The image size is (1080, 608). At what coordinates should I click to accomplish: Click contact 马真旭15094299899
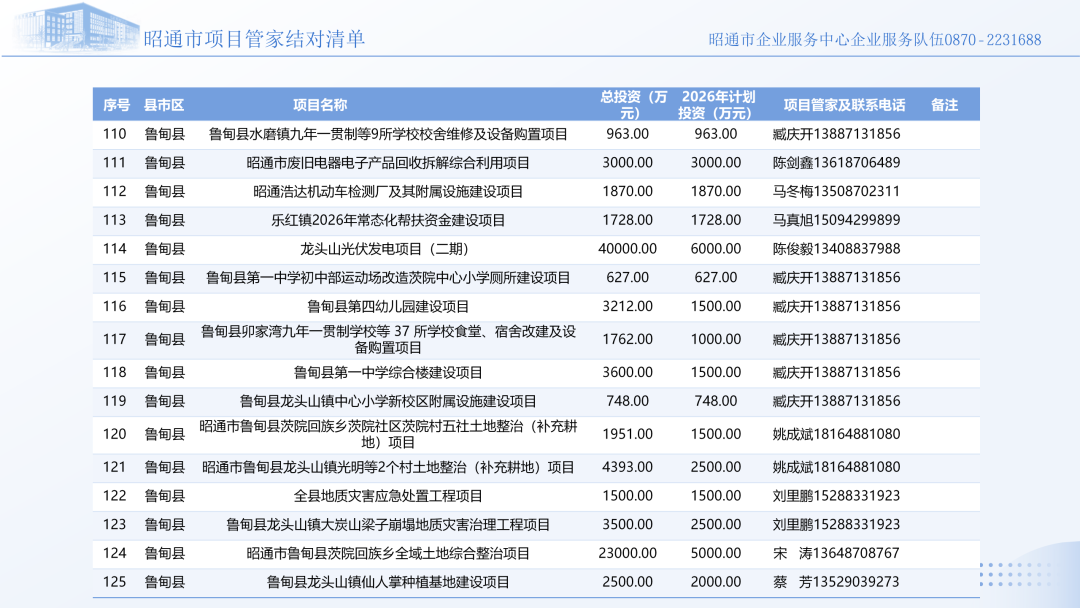click(x=836, y=220)
